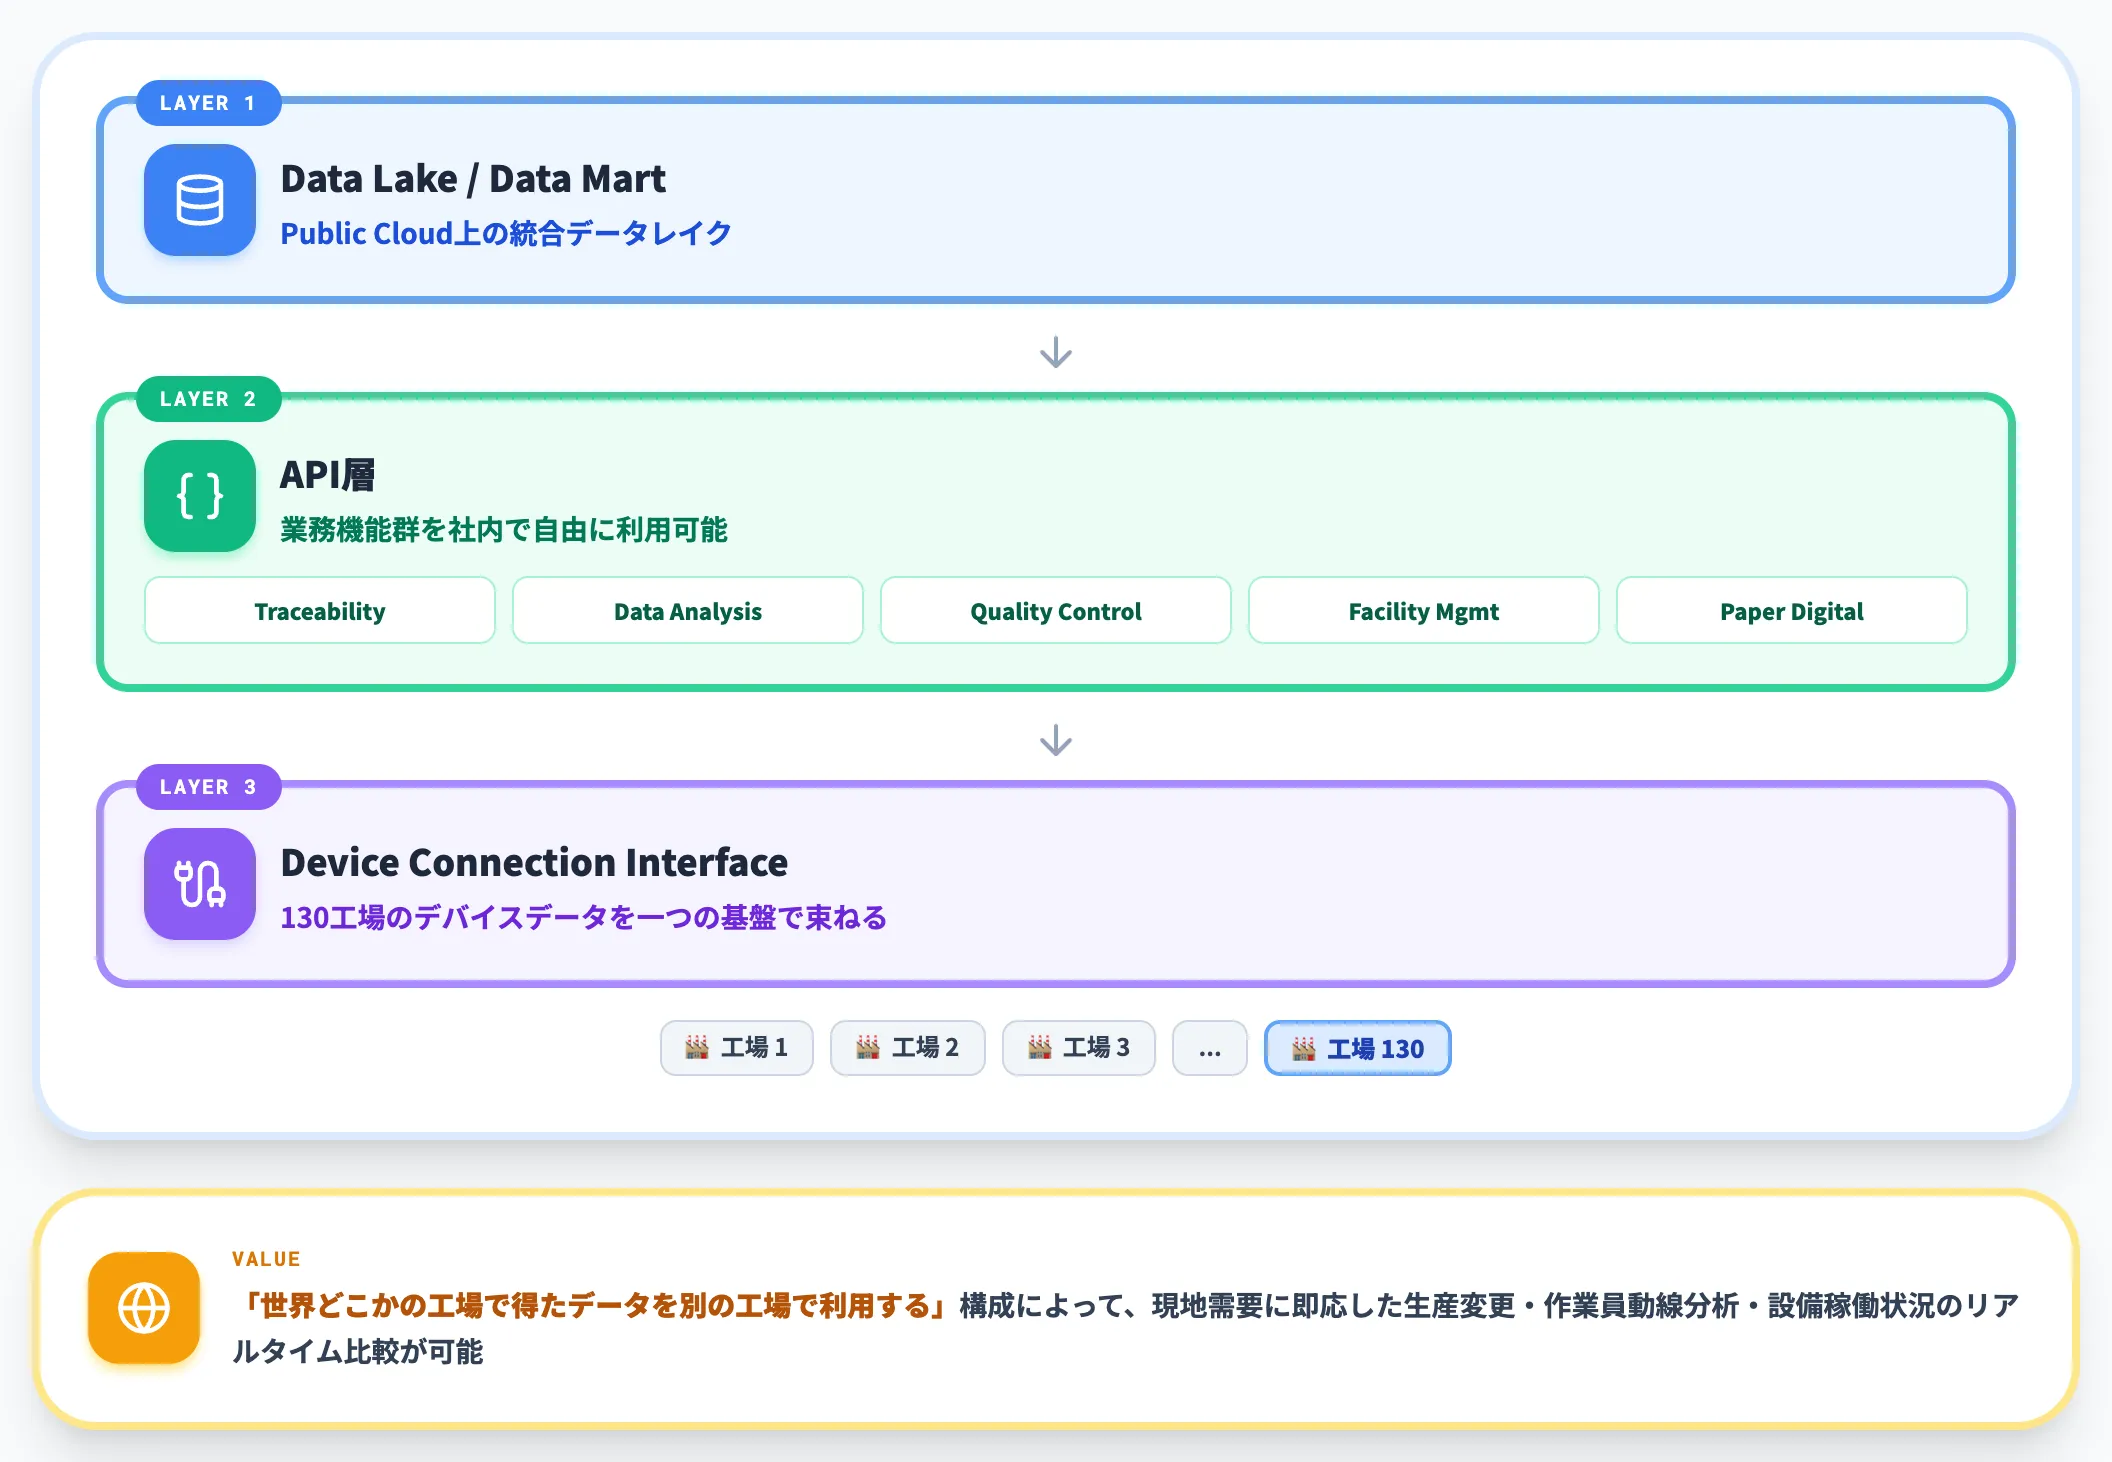Click the ルタイム比較が可能 text line
Image resolution: width=2112 pixels, height=1462 pixels.
click(358, 1352)
